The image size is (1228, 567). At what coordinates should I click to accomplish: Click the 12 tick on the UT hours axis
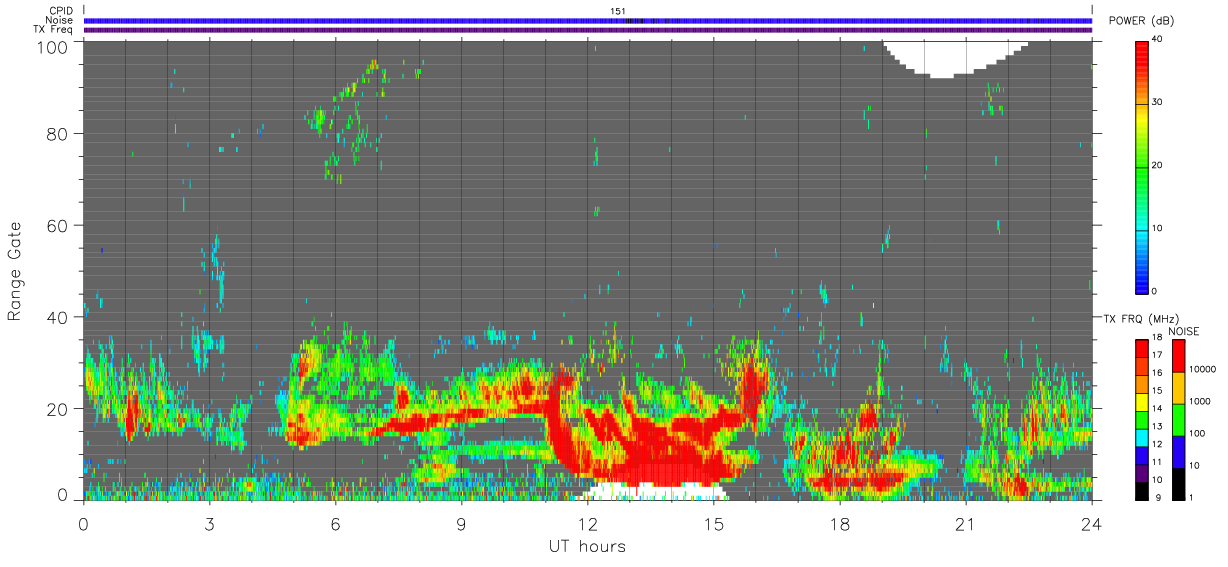(x=588, y=524)
